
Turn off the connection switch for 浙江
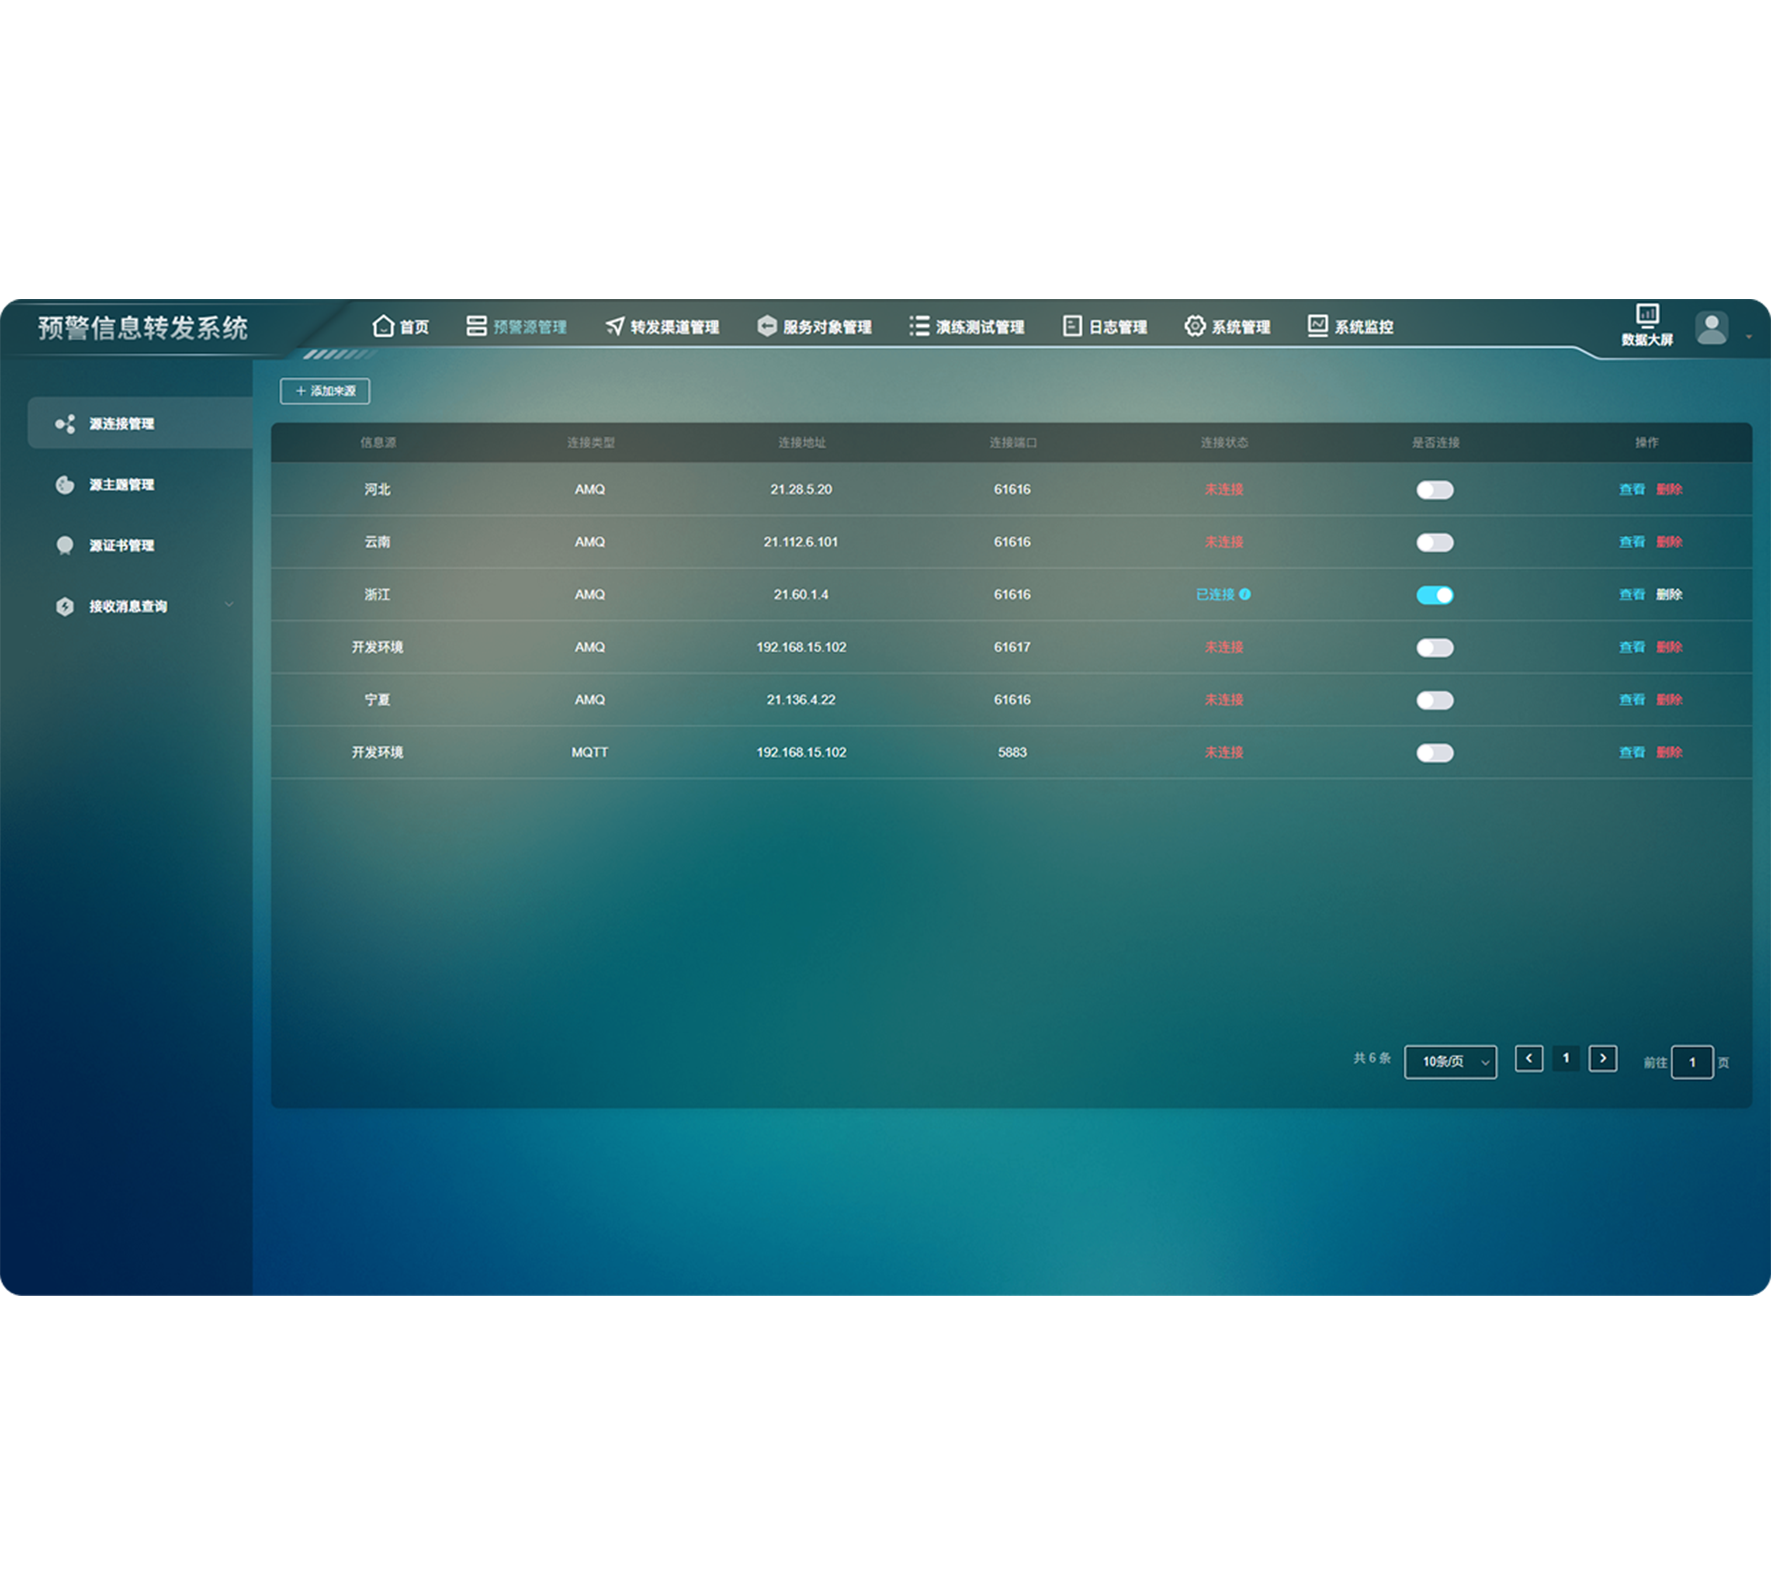click(1435, 595)
